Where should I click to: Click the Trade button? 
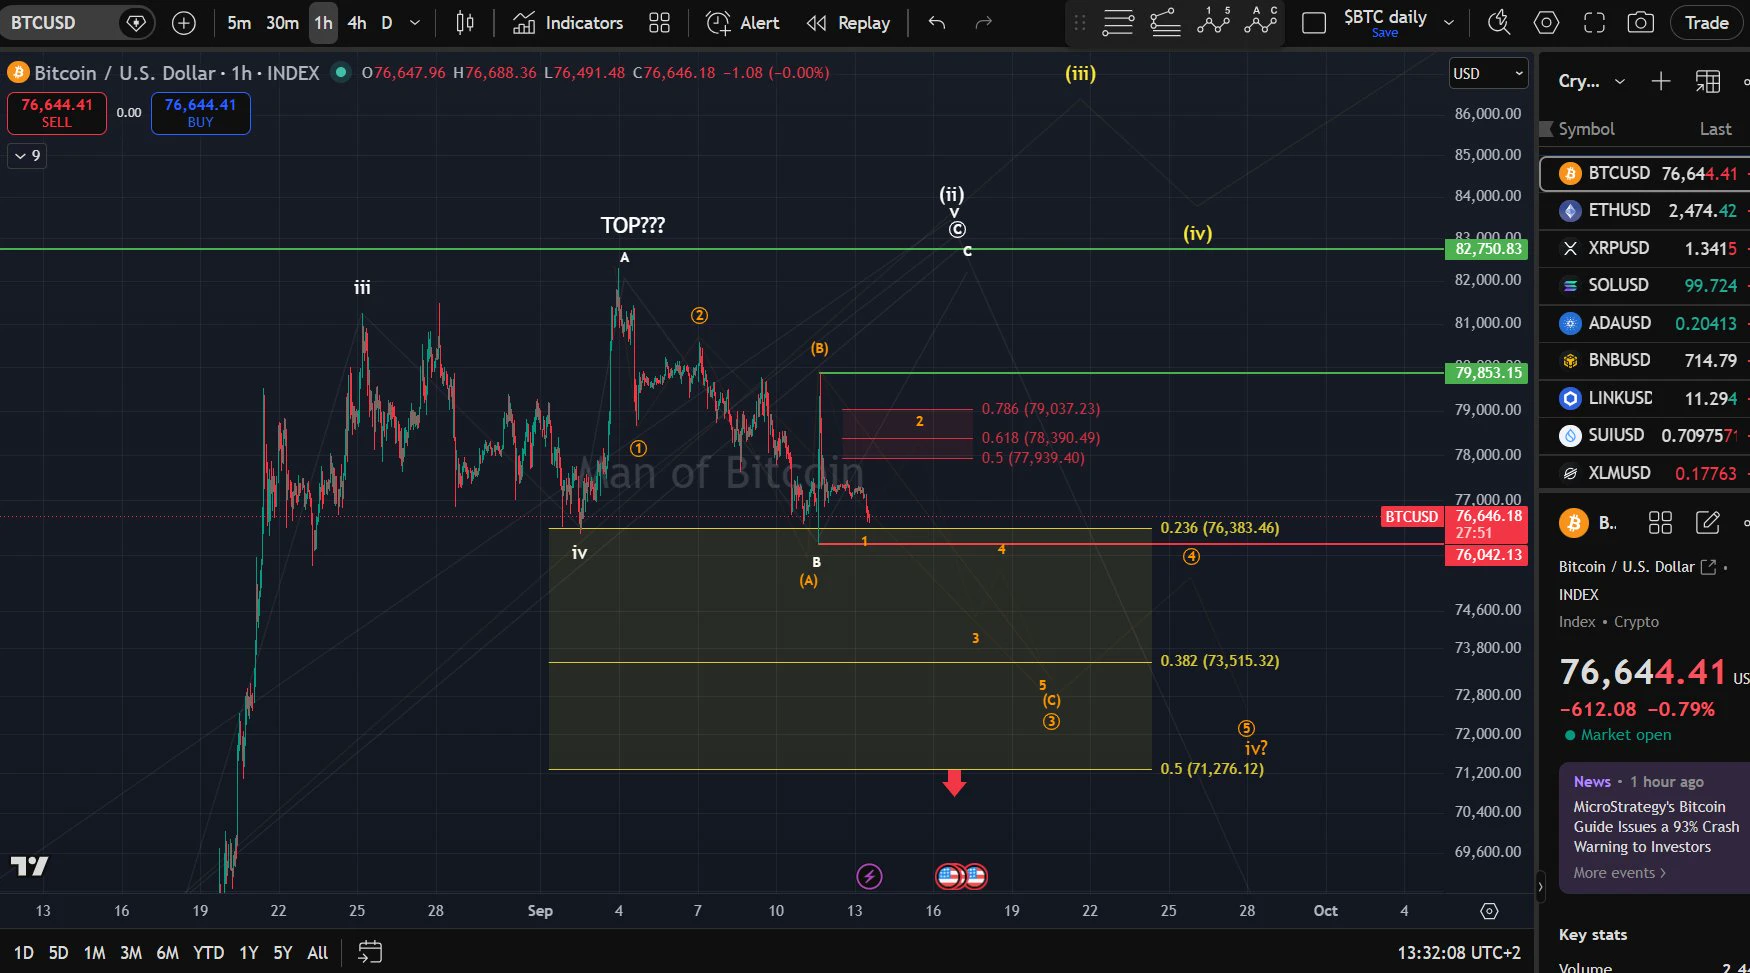[x=1706, y=23]
